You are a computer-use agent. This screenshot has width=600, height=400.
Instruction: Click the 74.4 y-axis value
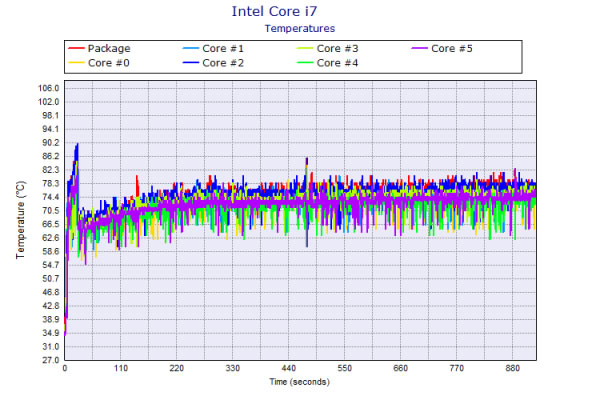click(x=51, y=197)
